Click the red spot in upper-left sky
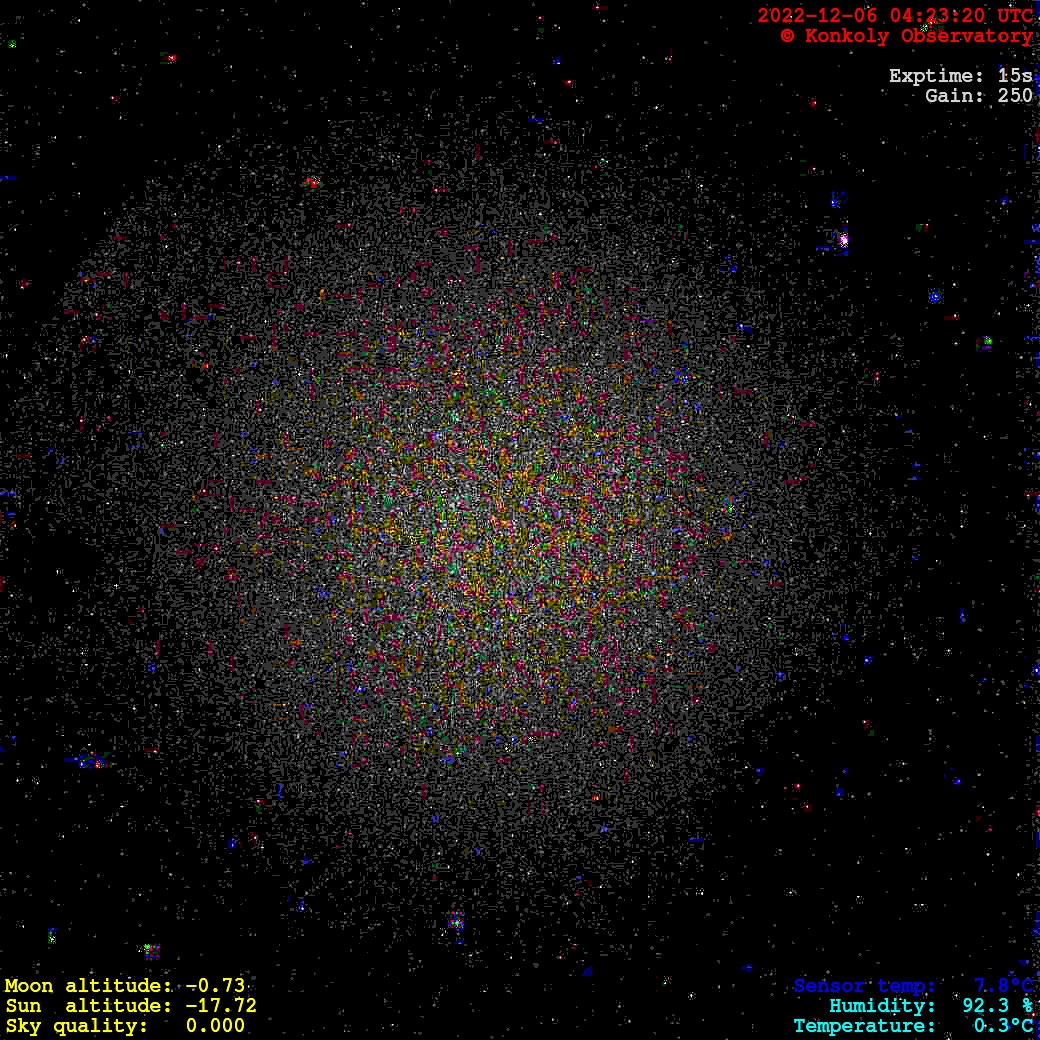 click(312, 182)
